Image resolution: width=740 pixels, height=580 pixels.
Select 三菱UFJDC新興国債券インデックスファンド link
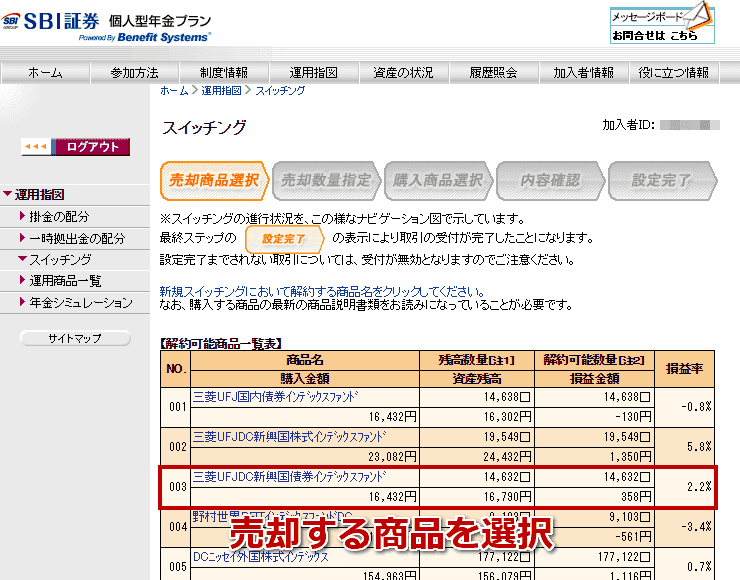289,476
